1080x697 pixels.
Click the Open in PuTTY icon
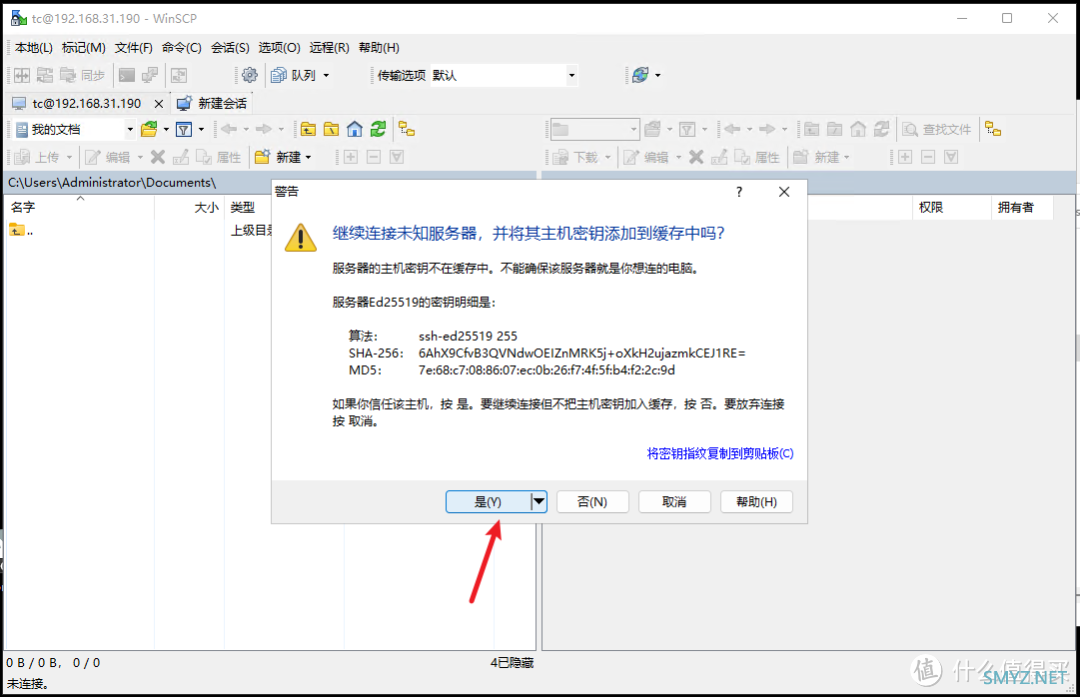tap(149, 75)
